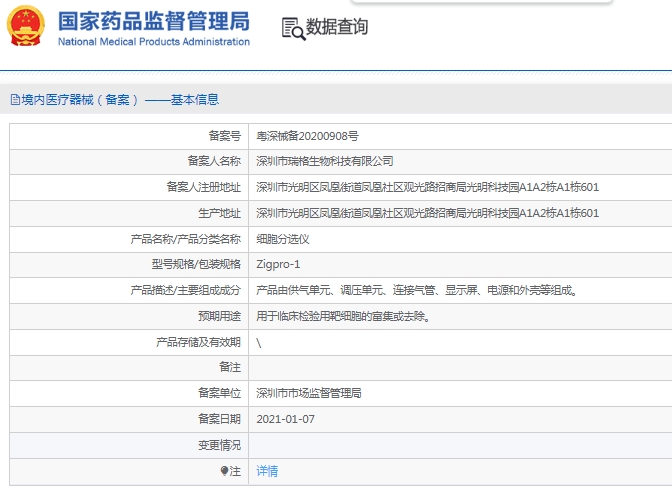Select the authority 深圳市市场监督管理局
The image size is (672, 494).
pos(309,393)
